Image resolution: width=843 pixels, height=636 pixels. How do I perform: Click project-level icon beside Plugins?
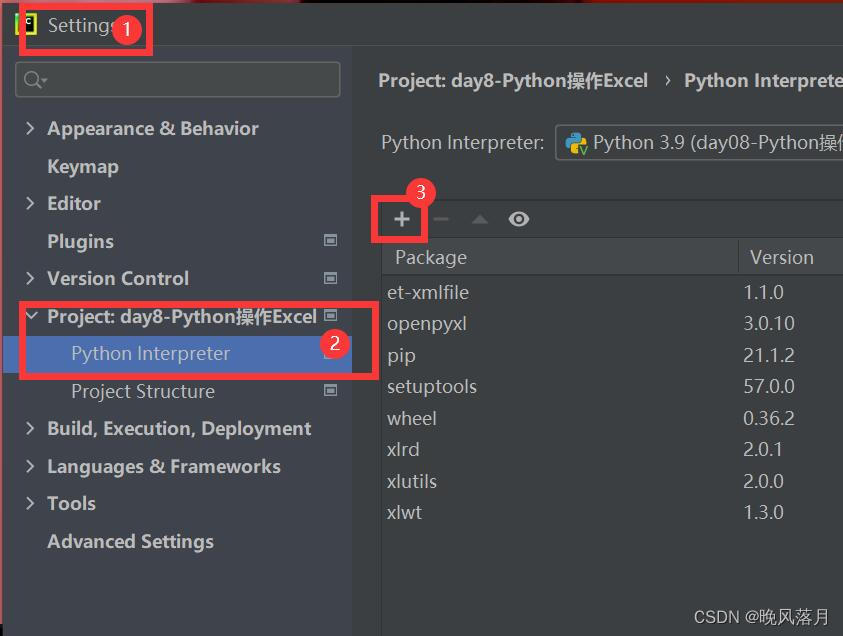(x=330, y=240)
